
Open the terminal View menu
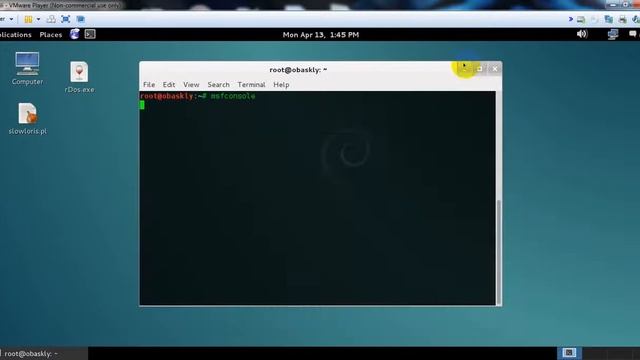[191, 84]
